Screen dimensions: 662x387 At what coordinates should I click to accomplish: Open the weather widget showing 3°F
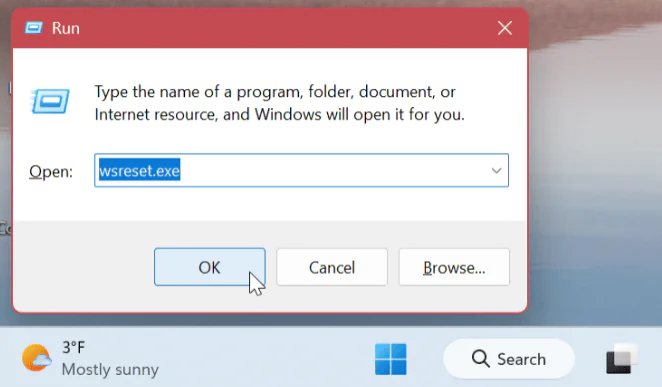click(x=91, y=358)
